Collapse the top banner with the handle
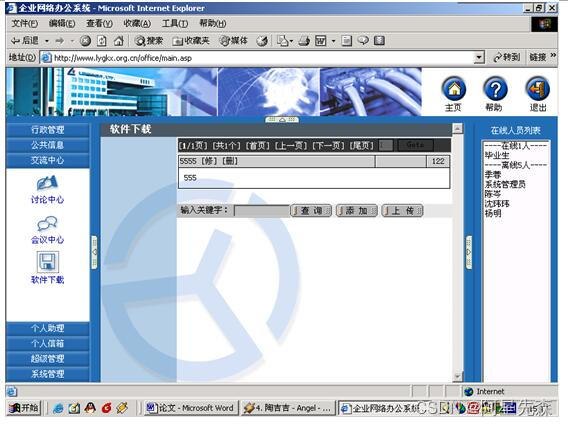 pyautogui.click(x=282, y=119)
